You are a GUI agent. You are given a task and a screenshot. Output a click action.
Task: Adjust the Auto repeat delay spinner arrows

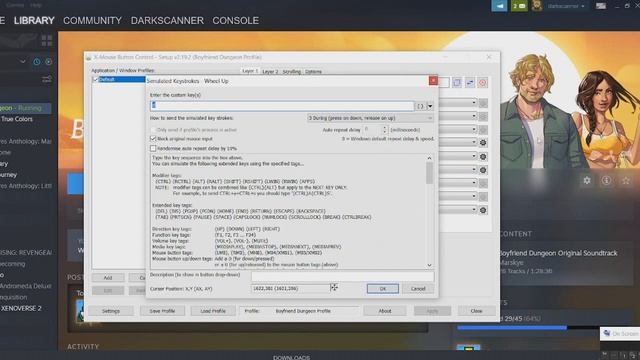(x=384, y=130)
